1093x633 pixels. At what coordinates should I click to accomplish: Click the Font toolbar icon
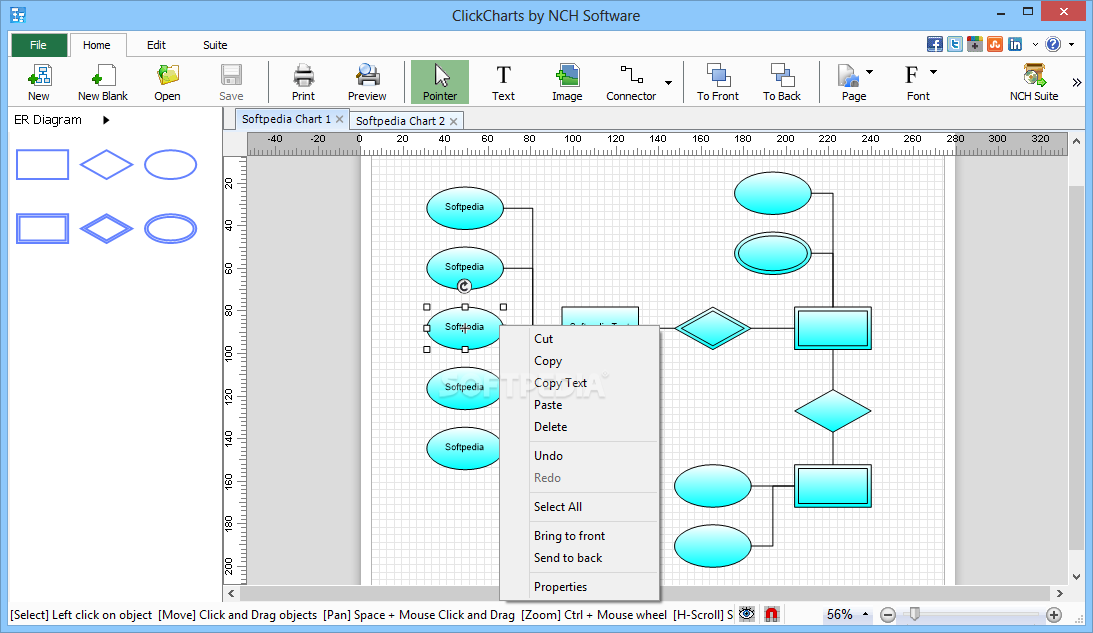pos(916,82)
